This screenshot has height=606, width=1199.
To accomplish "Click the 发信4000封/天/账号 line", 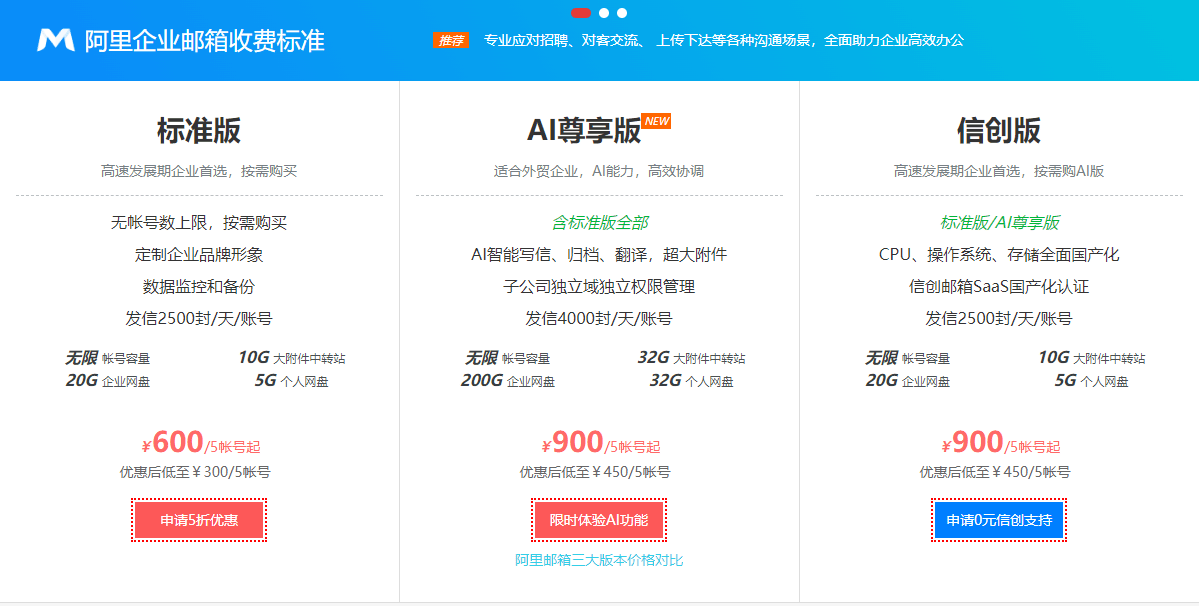I will [x=599, y=319].
